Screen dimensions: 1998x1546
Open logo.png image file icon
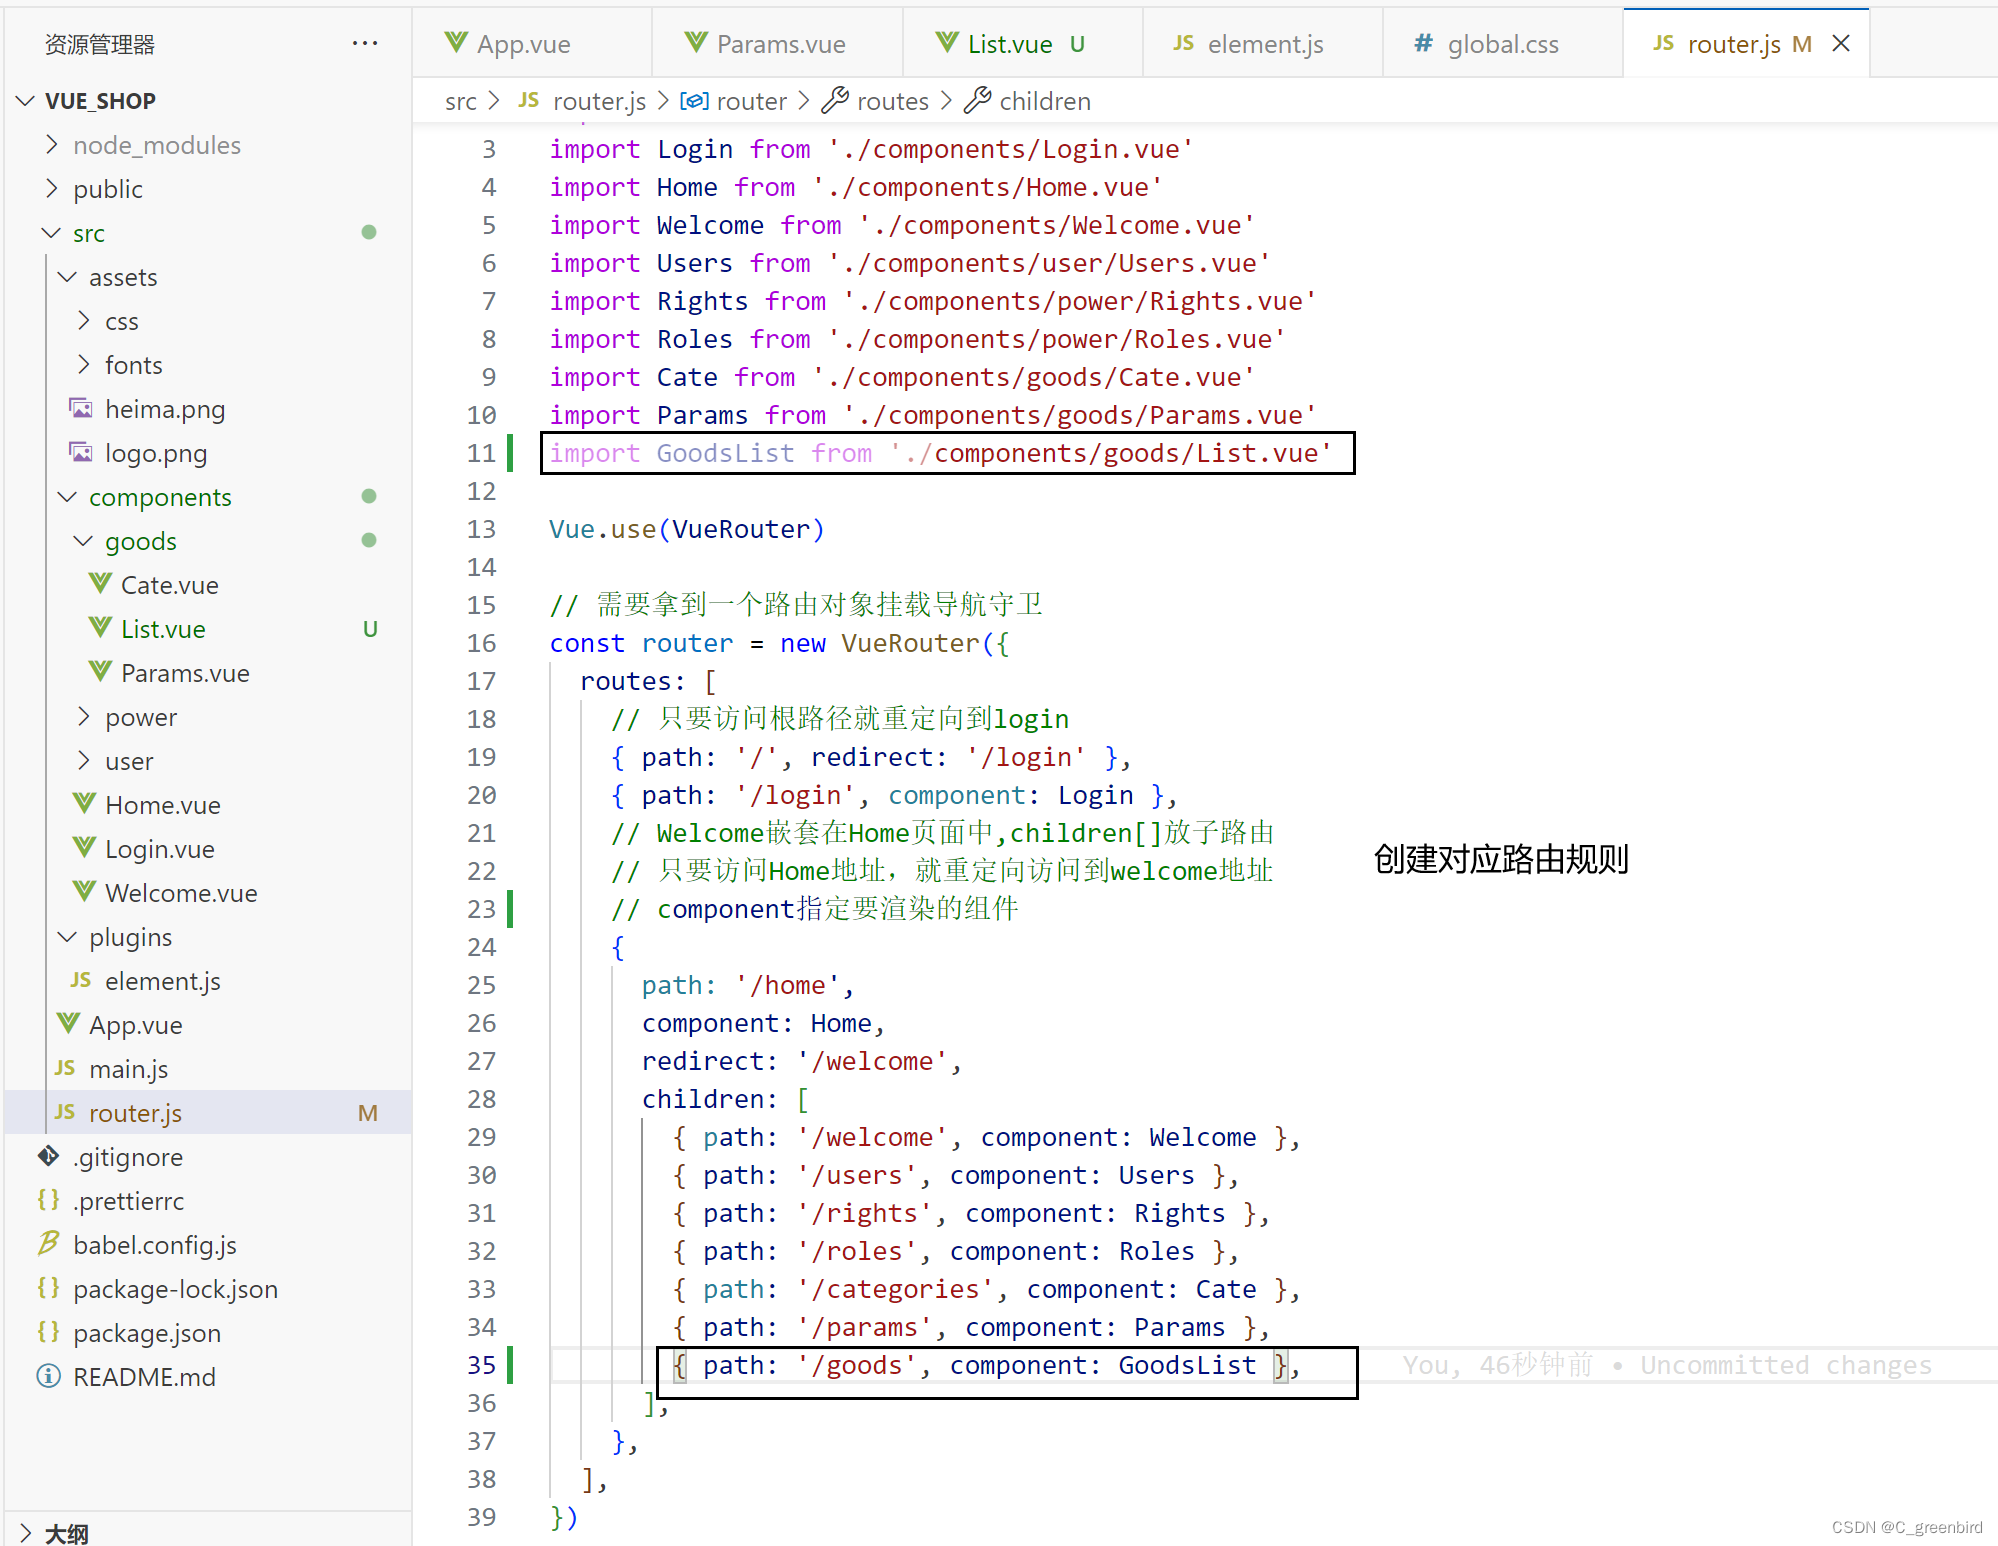tap(81, 452)
